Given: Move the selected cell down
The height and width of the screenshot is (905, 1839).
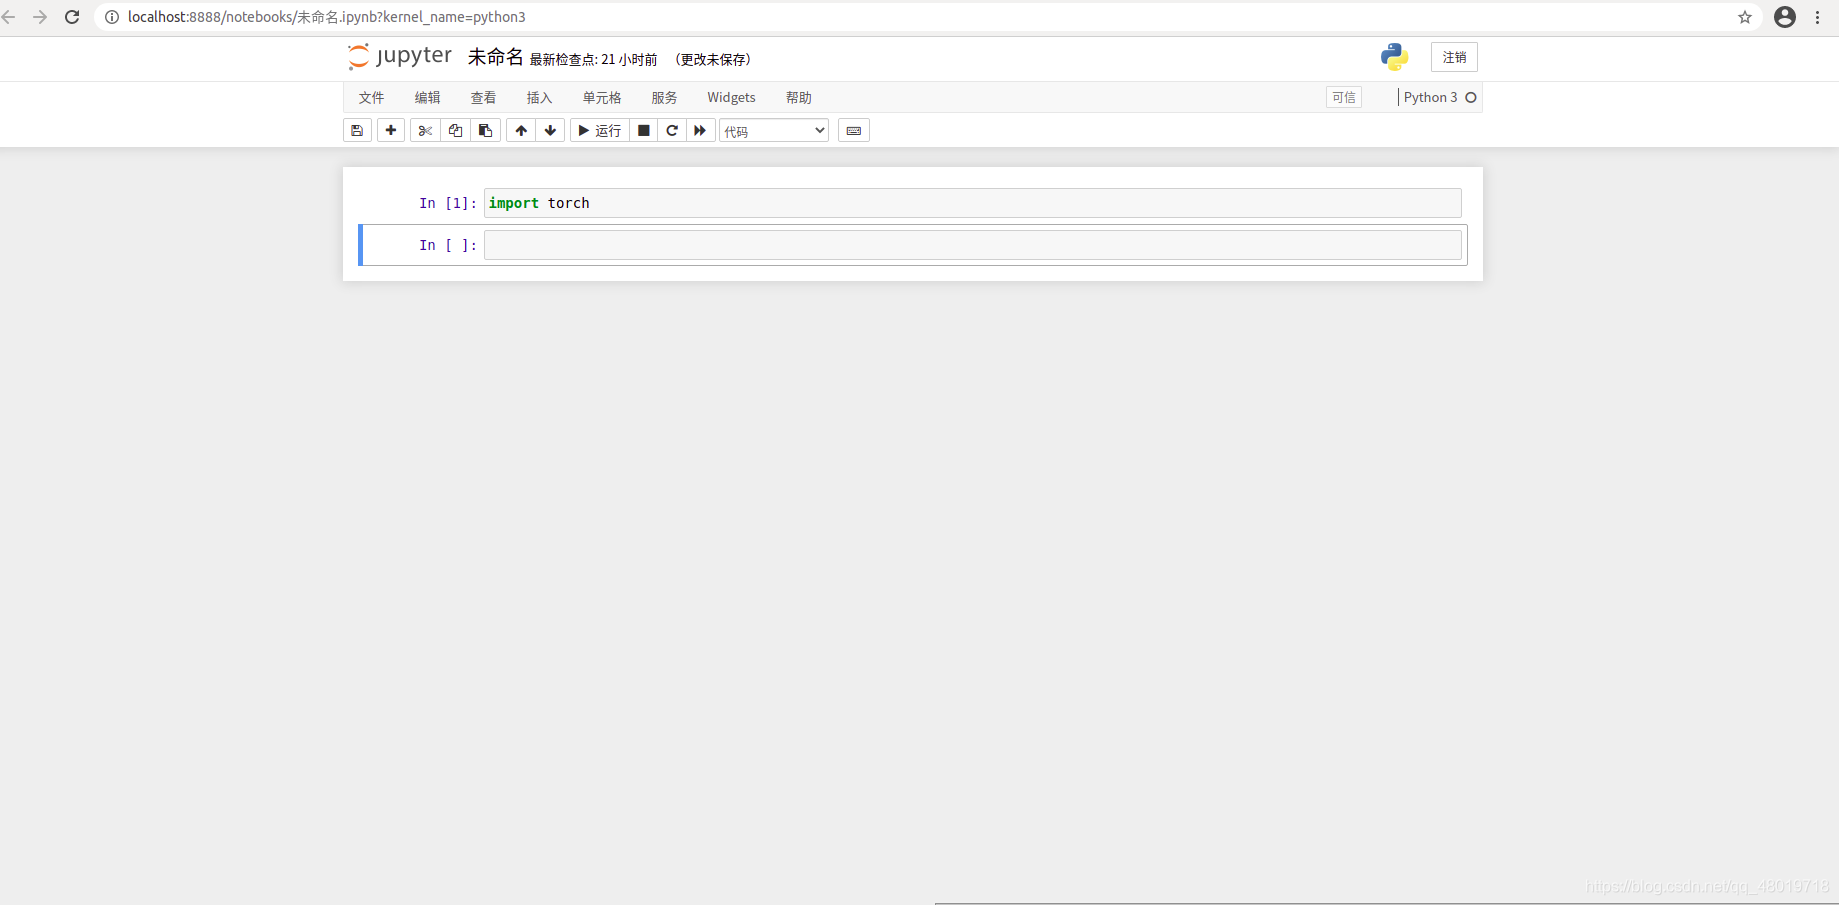Looking at the screenshot, I should [x=550, y=130].
